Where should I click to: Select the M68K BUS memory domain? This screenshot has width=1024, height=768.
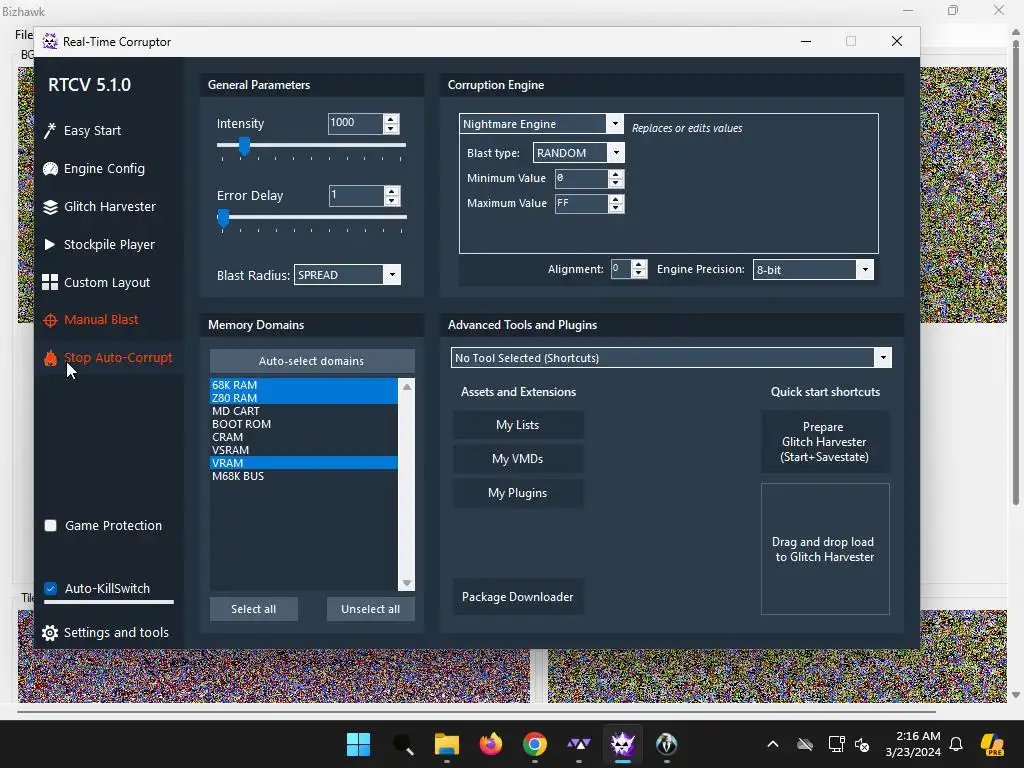click(304, 476)
